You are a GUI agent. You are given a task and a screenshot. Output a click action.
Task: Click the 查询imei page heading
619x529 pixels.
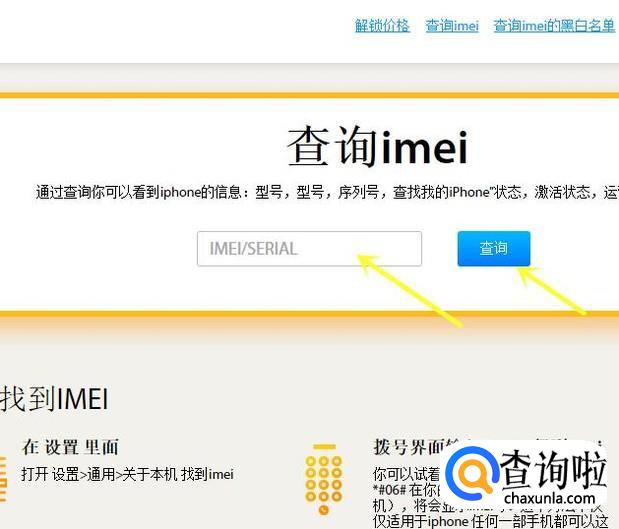point(377,146)
